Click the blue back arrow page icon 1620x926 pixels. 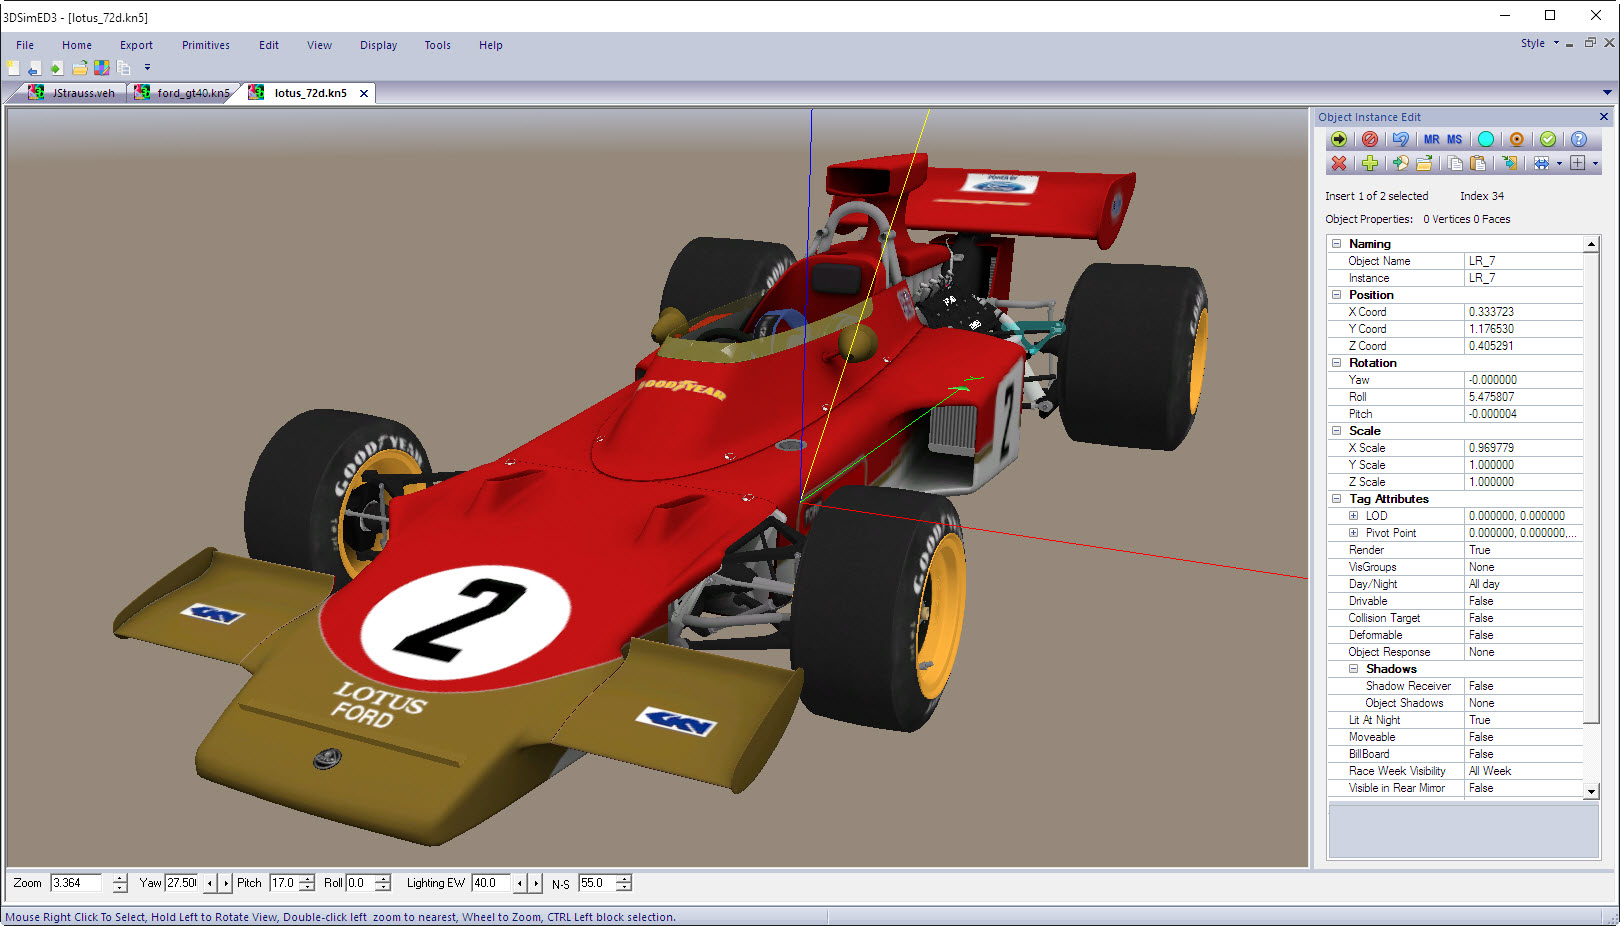35,68
